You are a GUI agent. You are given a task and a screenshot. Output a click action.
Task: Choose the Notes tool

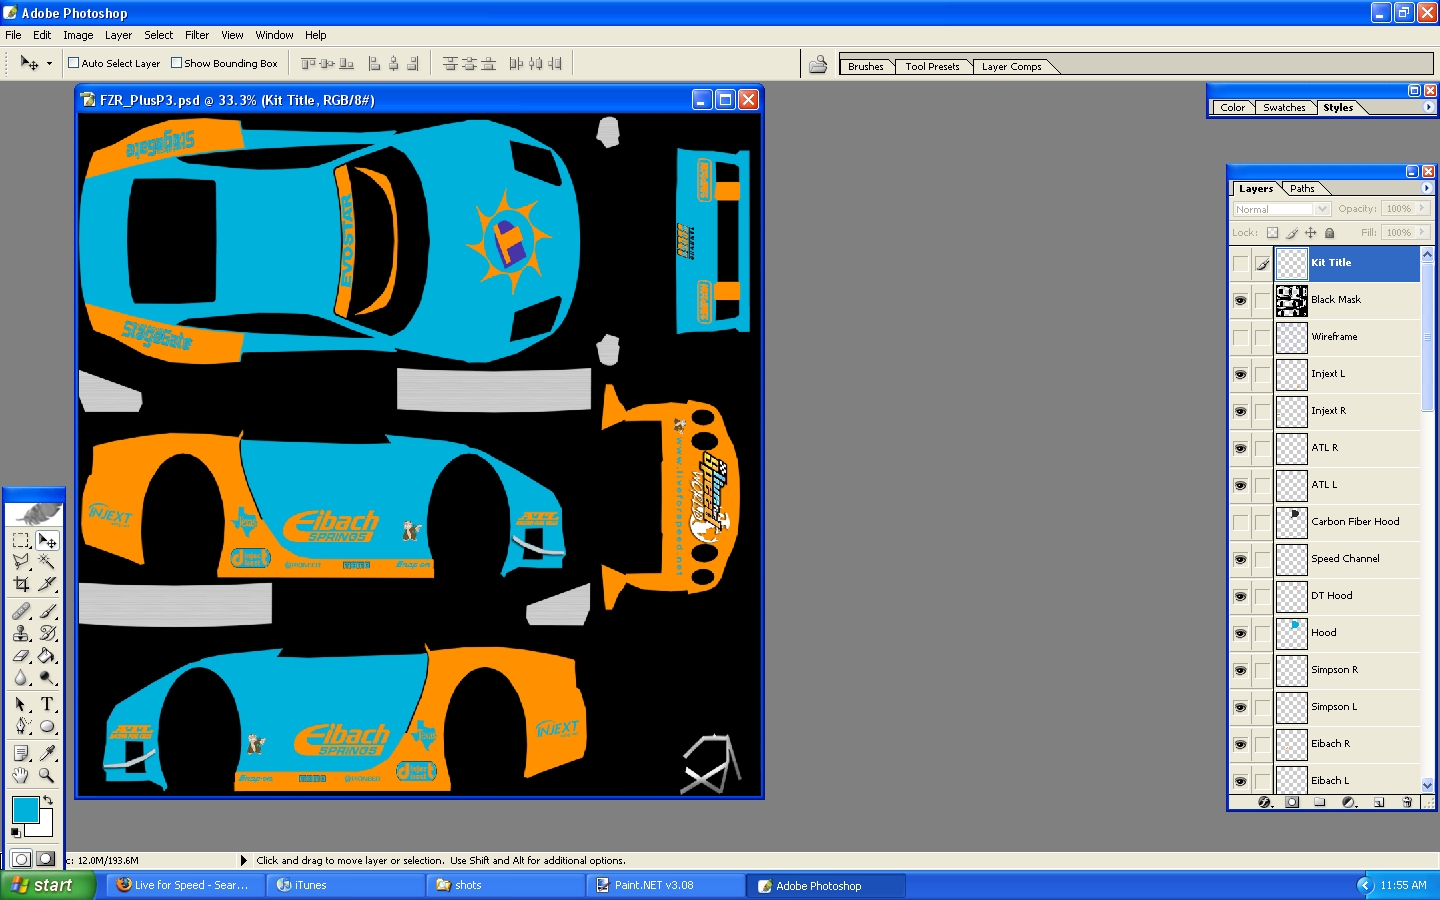(21, 753)
